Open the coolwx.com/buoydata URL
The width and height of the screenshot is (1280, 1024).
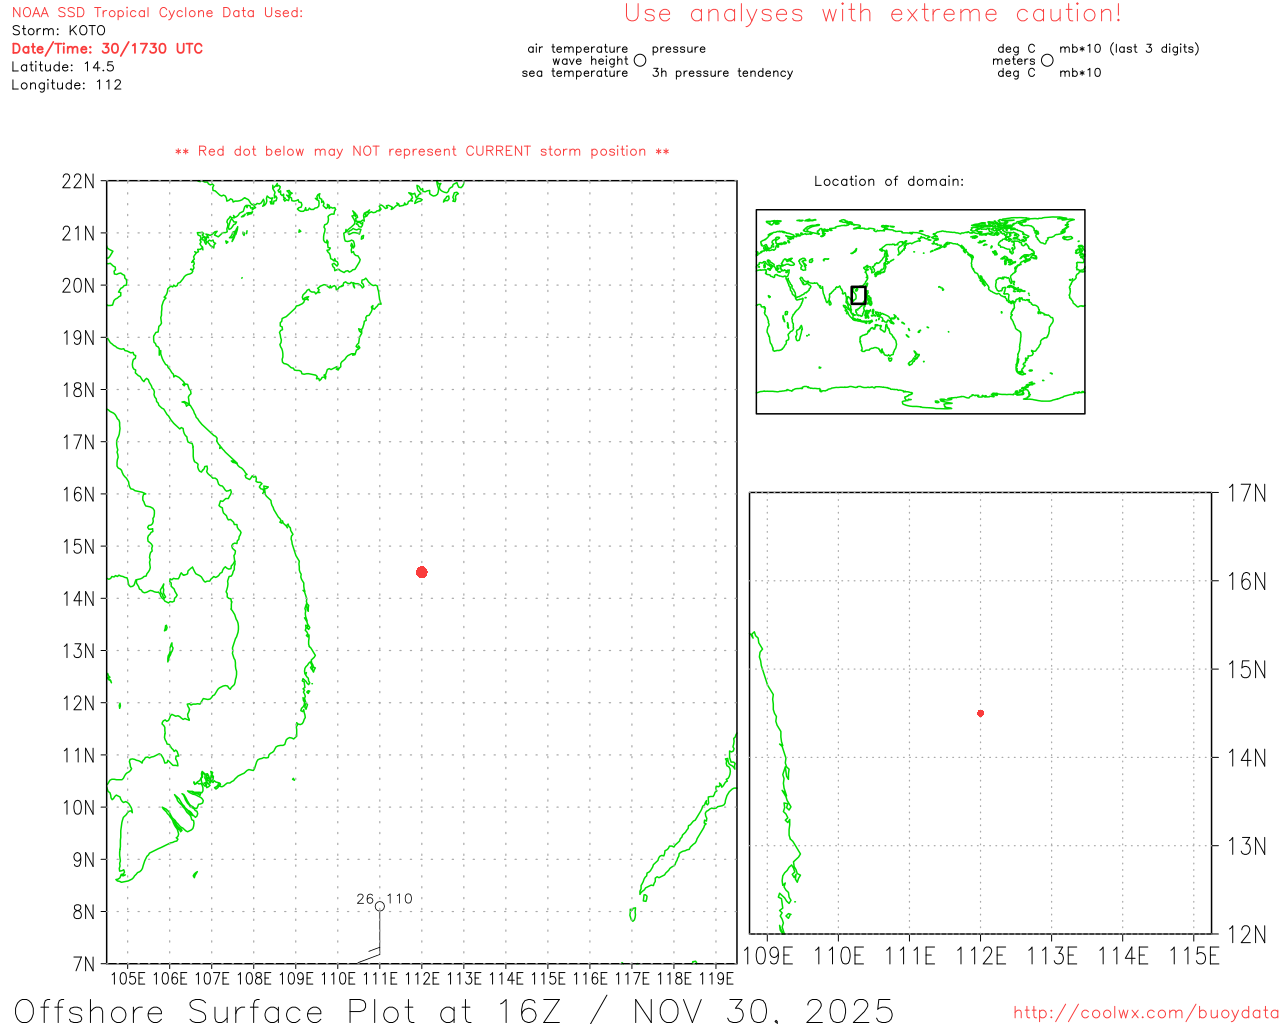point(1146,1013)
